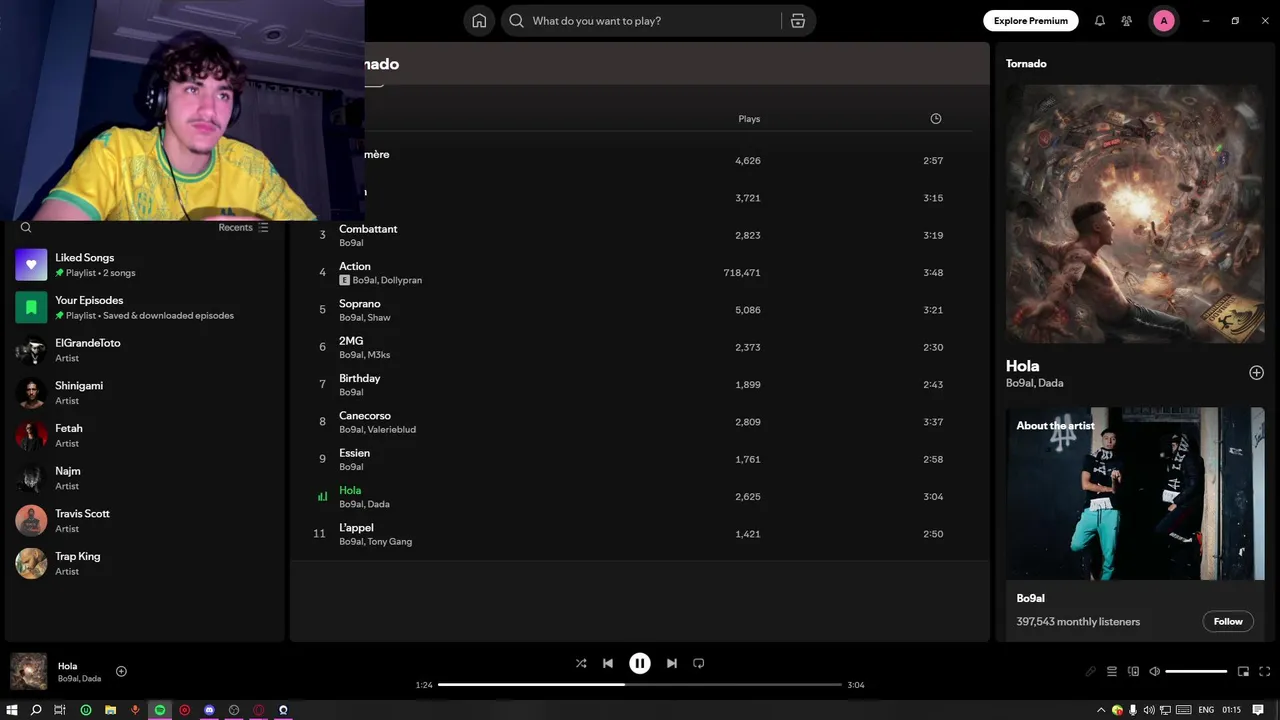The width and height of the screenshot is (1280, 720).
Task: Enter full screen mode
Action: pos(1265,671)
